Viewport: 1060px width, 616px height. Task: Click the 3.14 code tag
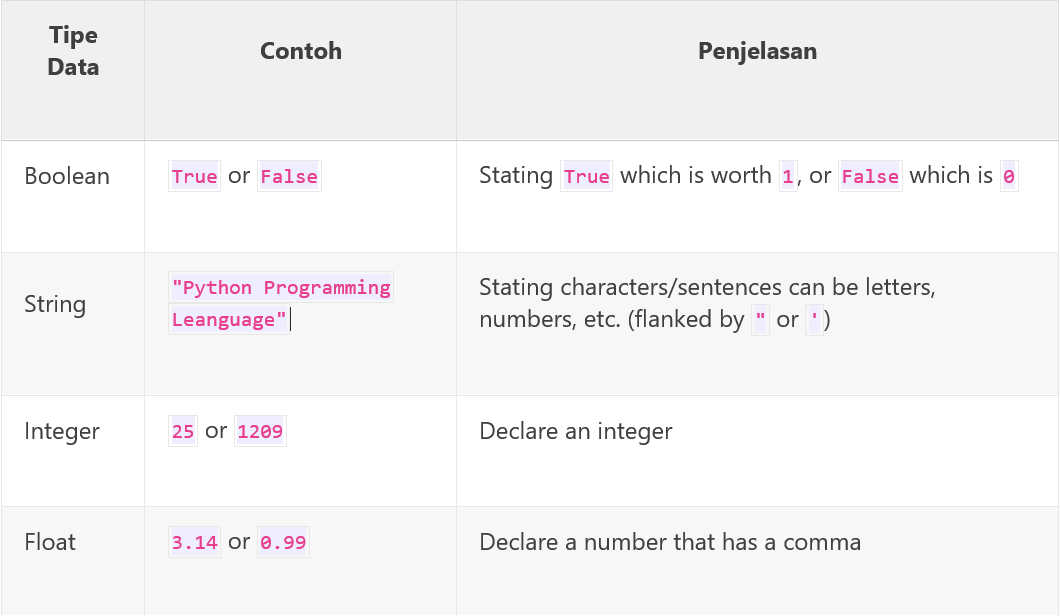(195, 542)
